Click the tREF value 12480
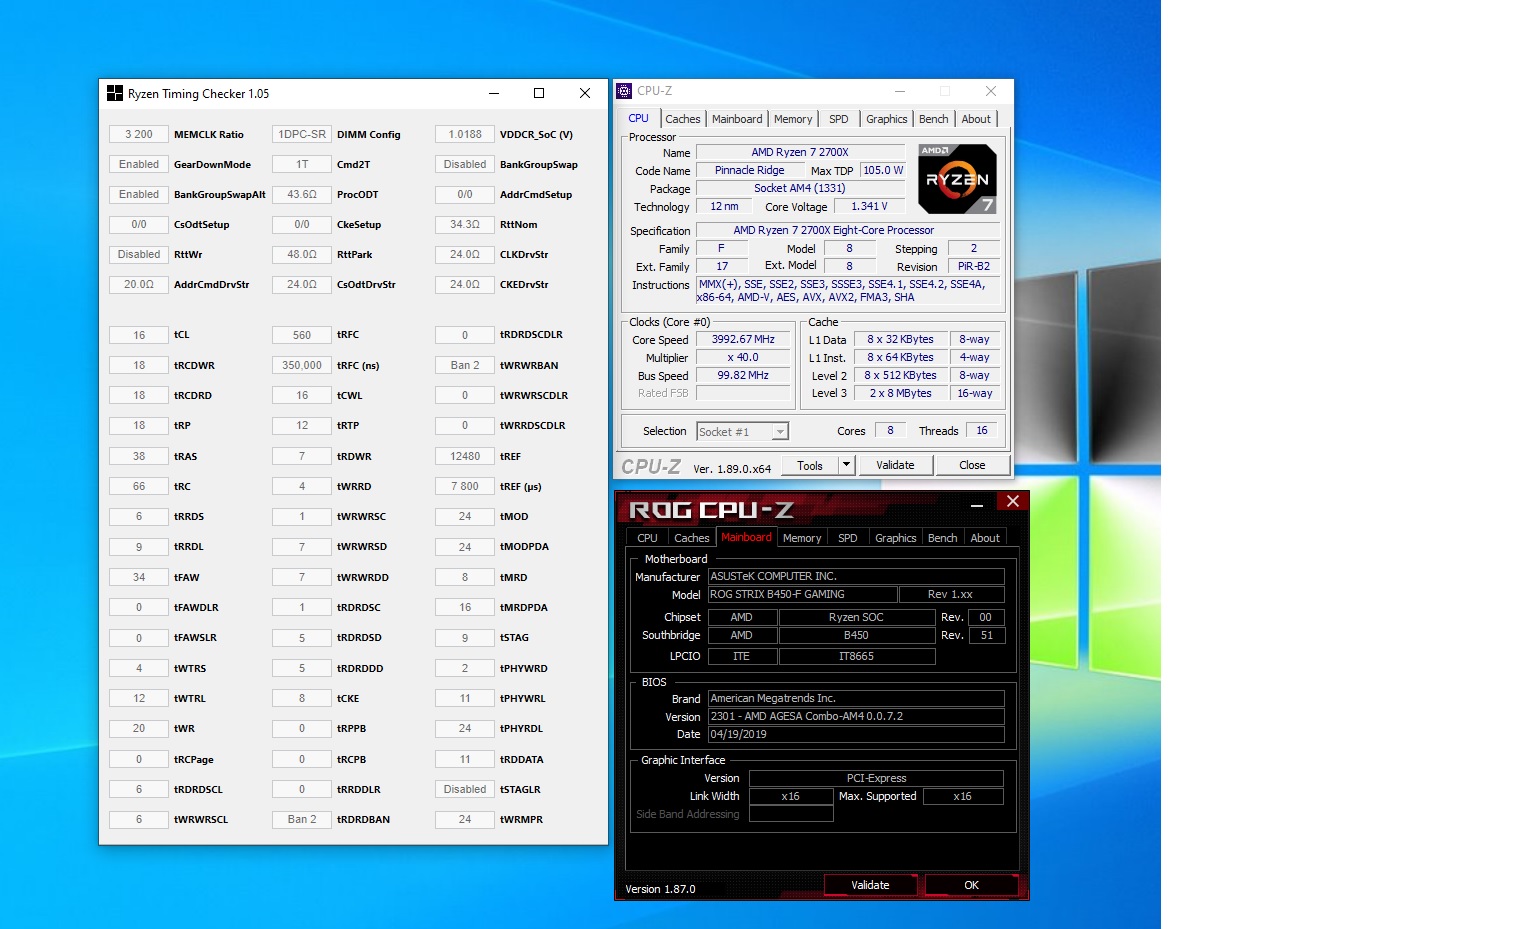The height and width of the screenshot is (929, 1536). (x=465, y=456)
